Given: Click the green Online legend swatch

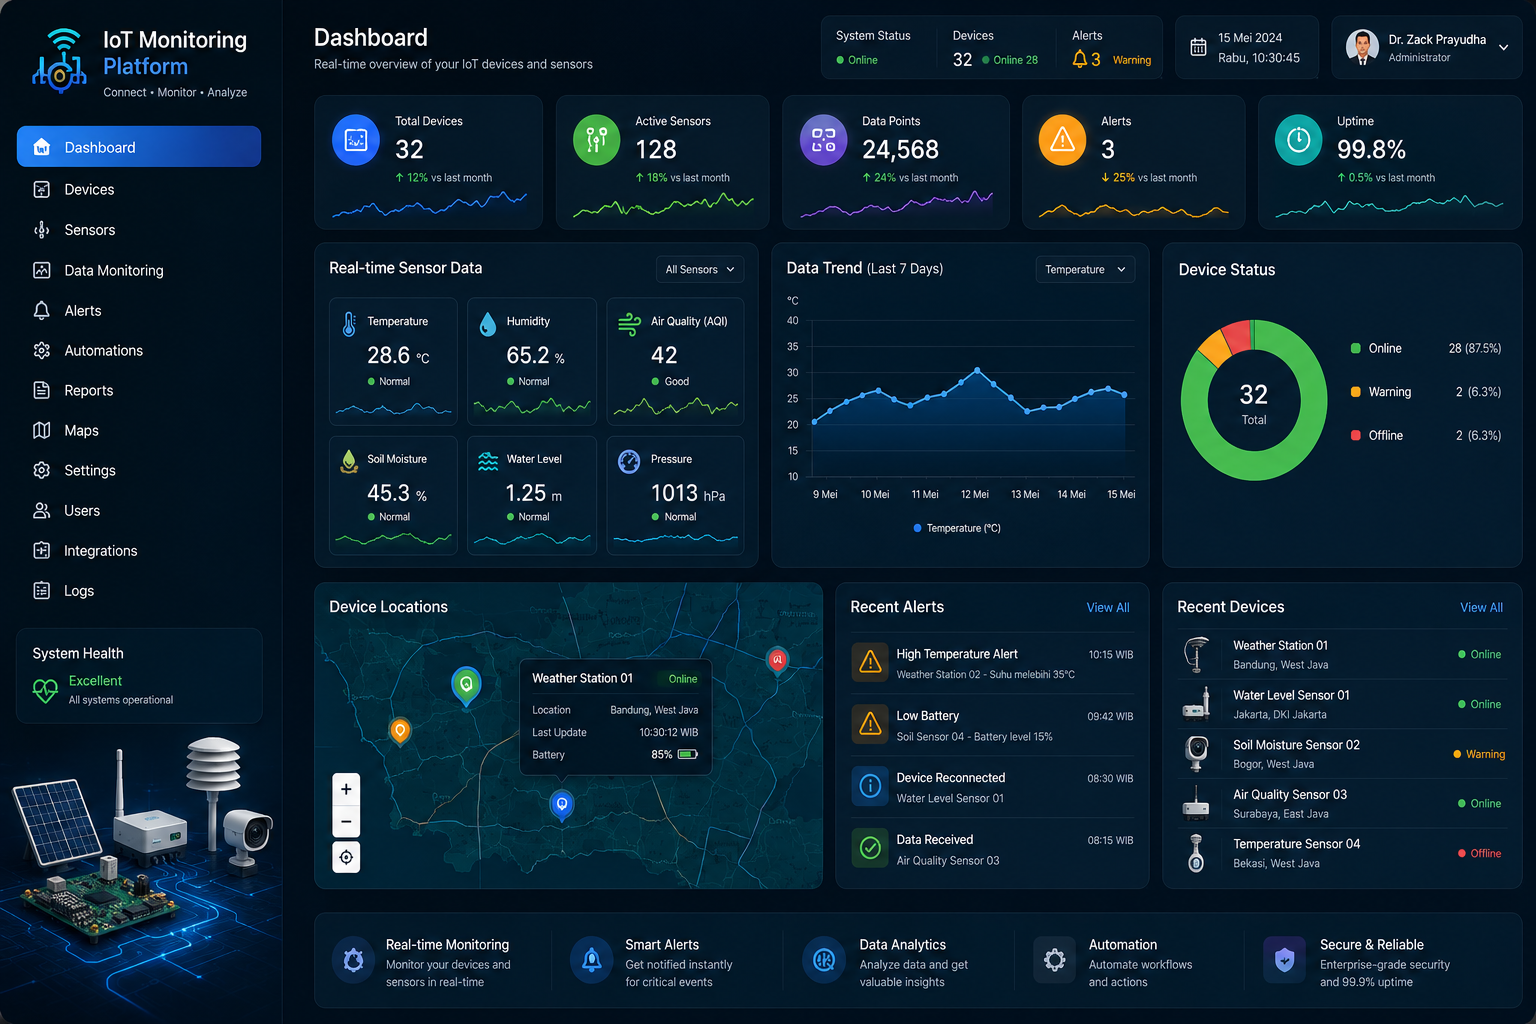Looking at the screenshot, I should point(1356,348).
